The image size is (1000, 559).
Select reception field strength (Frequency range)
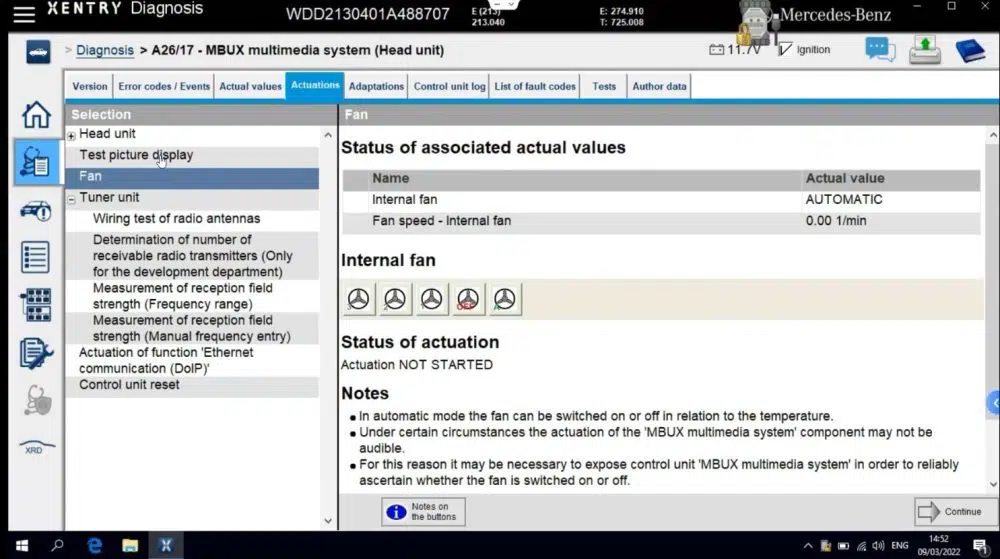[x=192, y=296]
